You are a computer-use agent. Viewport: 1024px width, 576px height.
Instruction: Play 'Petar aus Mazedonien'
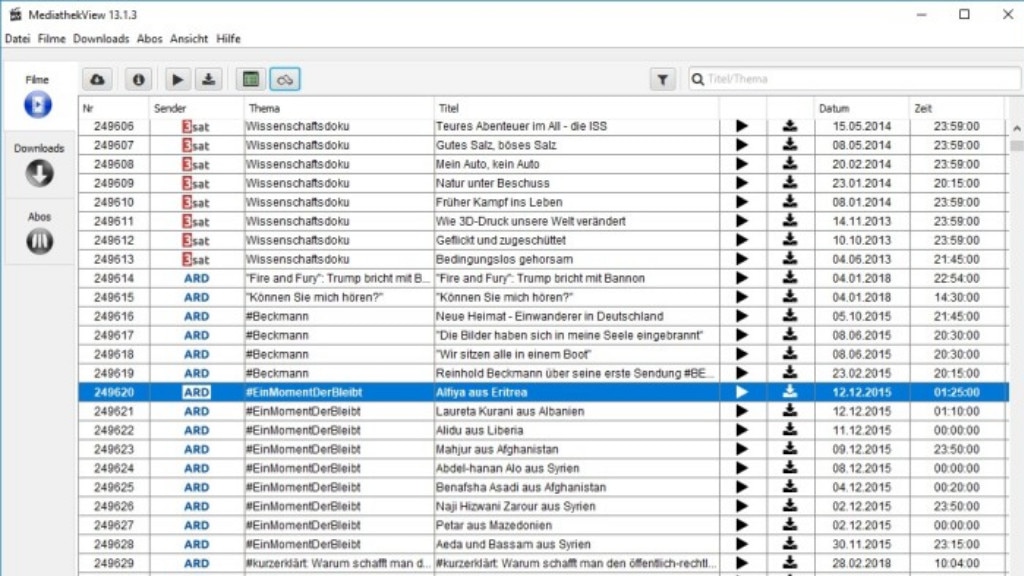coord(742,525)
